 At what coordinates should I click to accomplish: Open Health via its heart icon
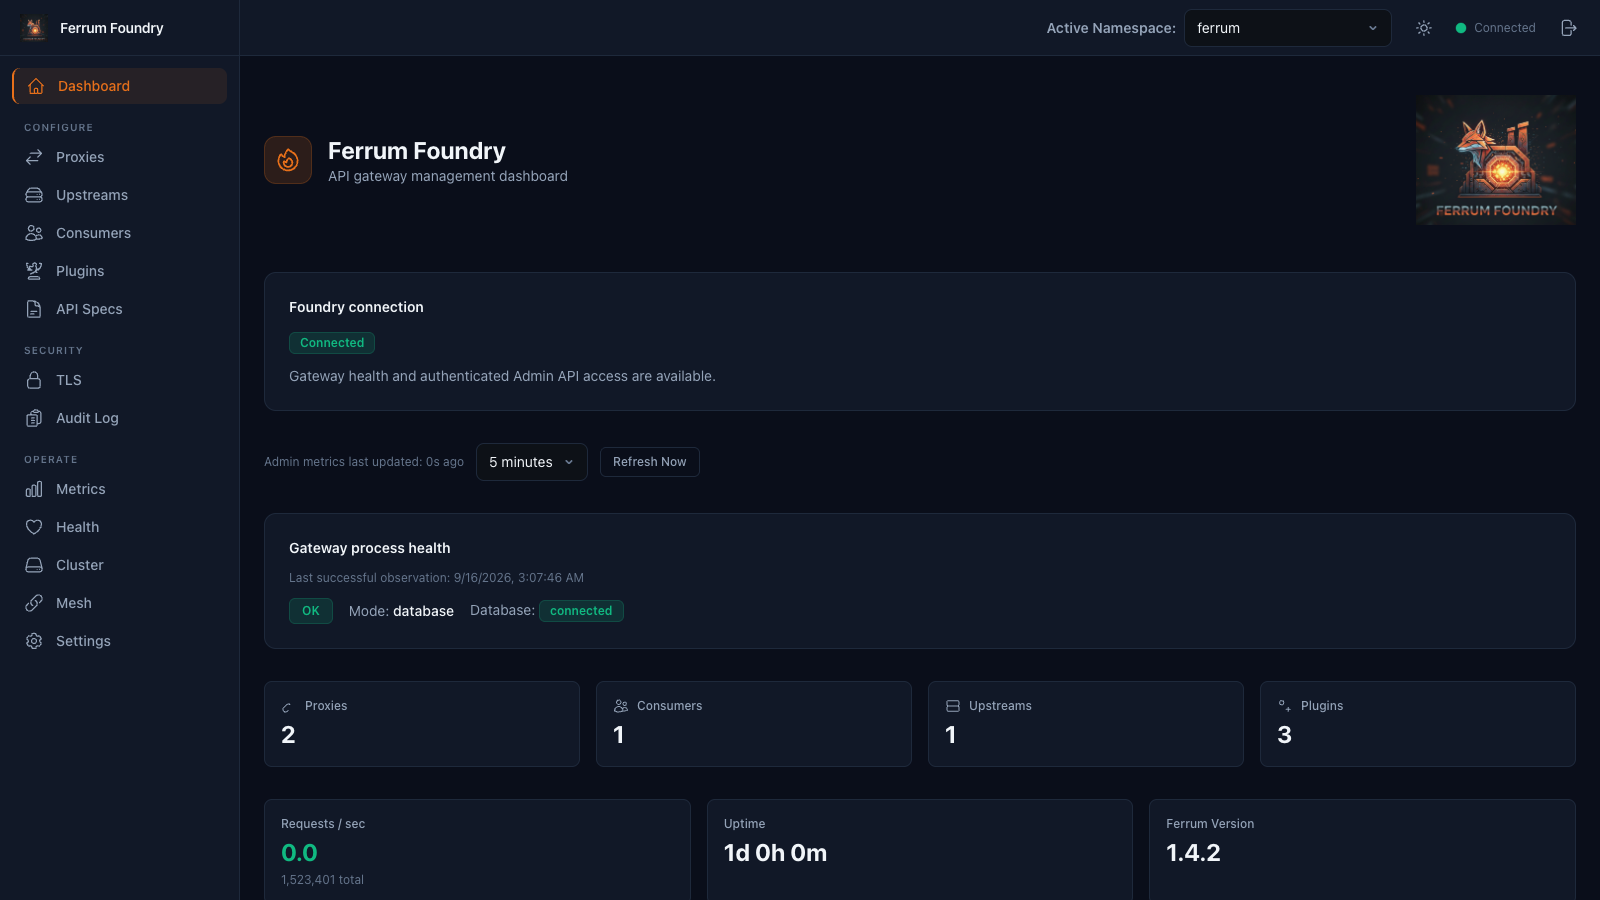[34, 527]
